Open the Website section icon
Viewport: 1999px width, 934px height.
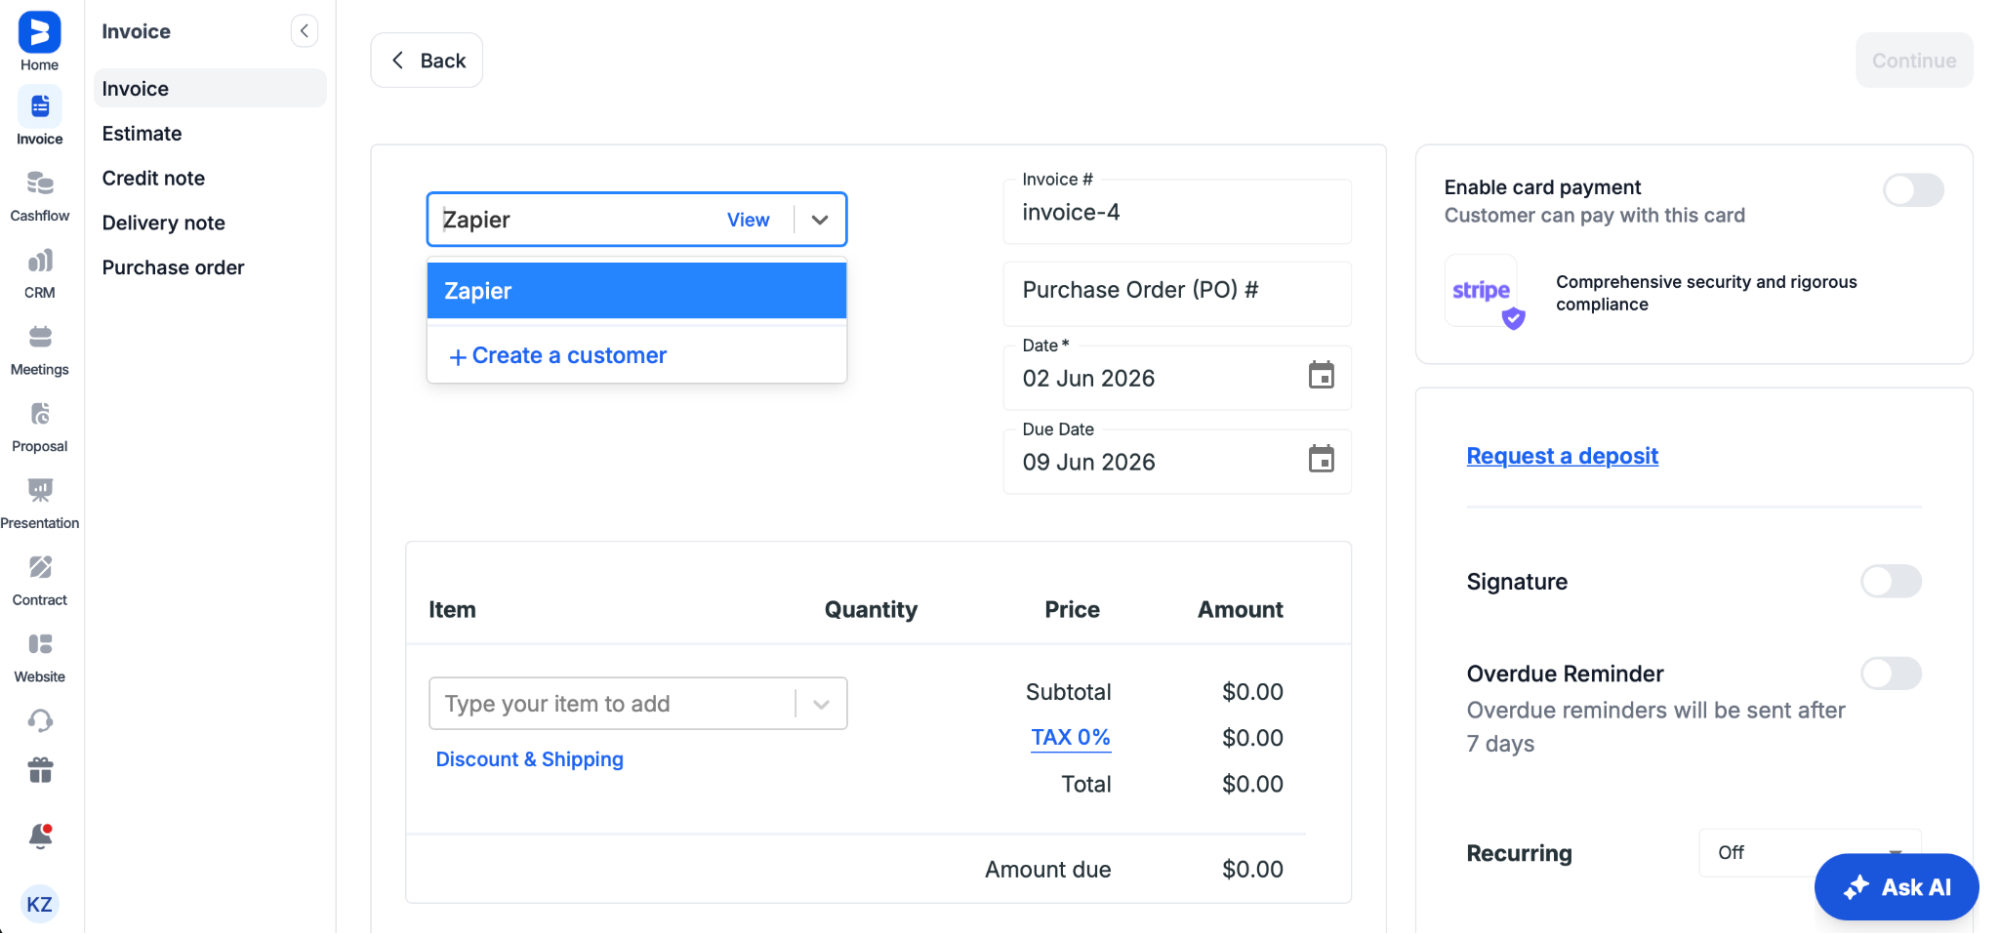[40, 644]
